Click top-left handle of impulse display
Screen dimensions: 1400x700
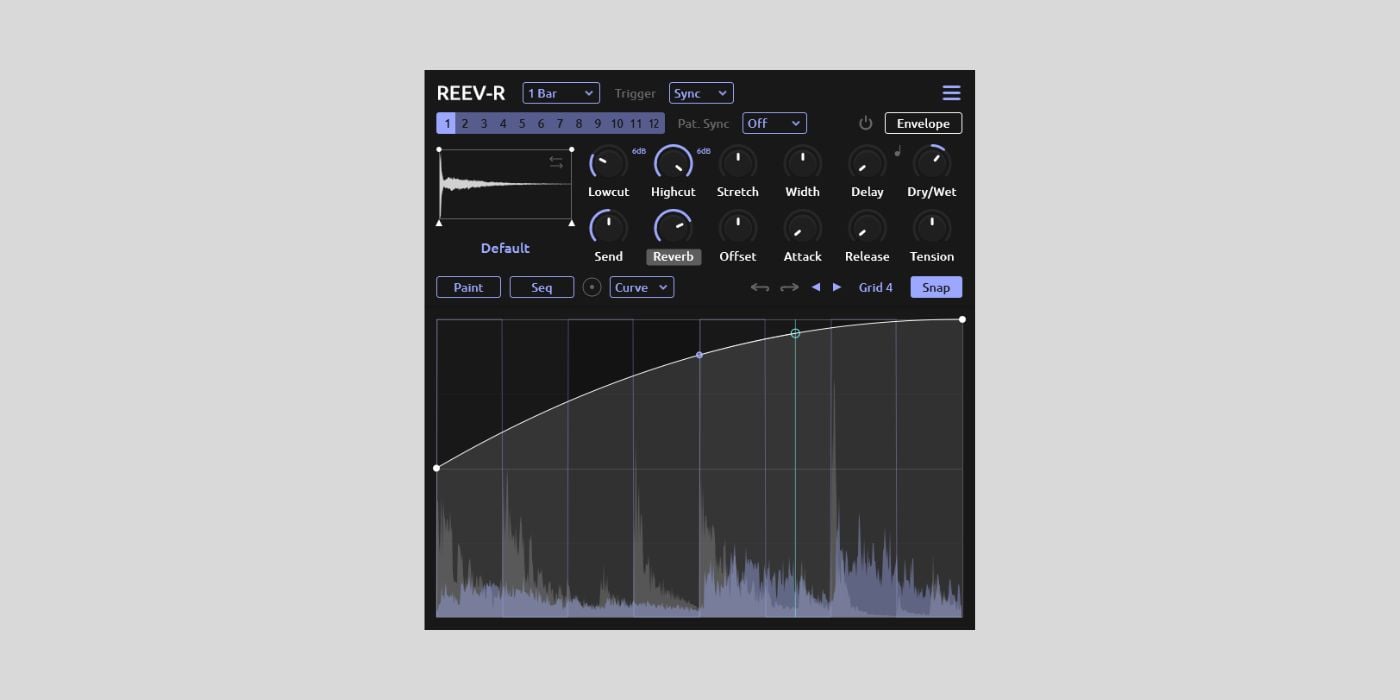[439, 149]
